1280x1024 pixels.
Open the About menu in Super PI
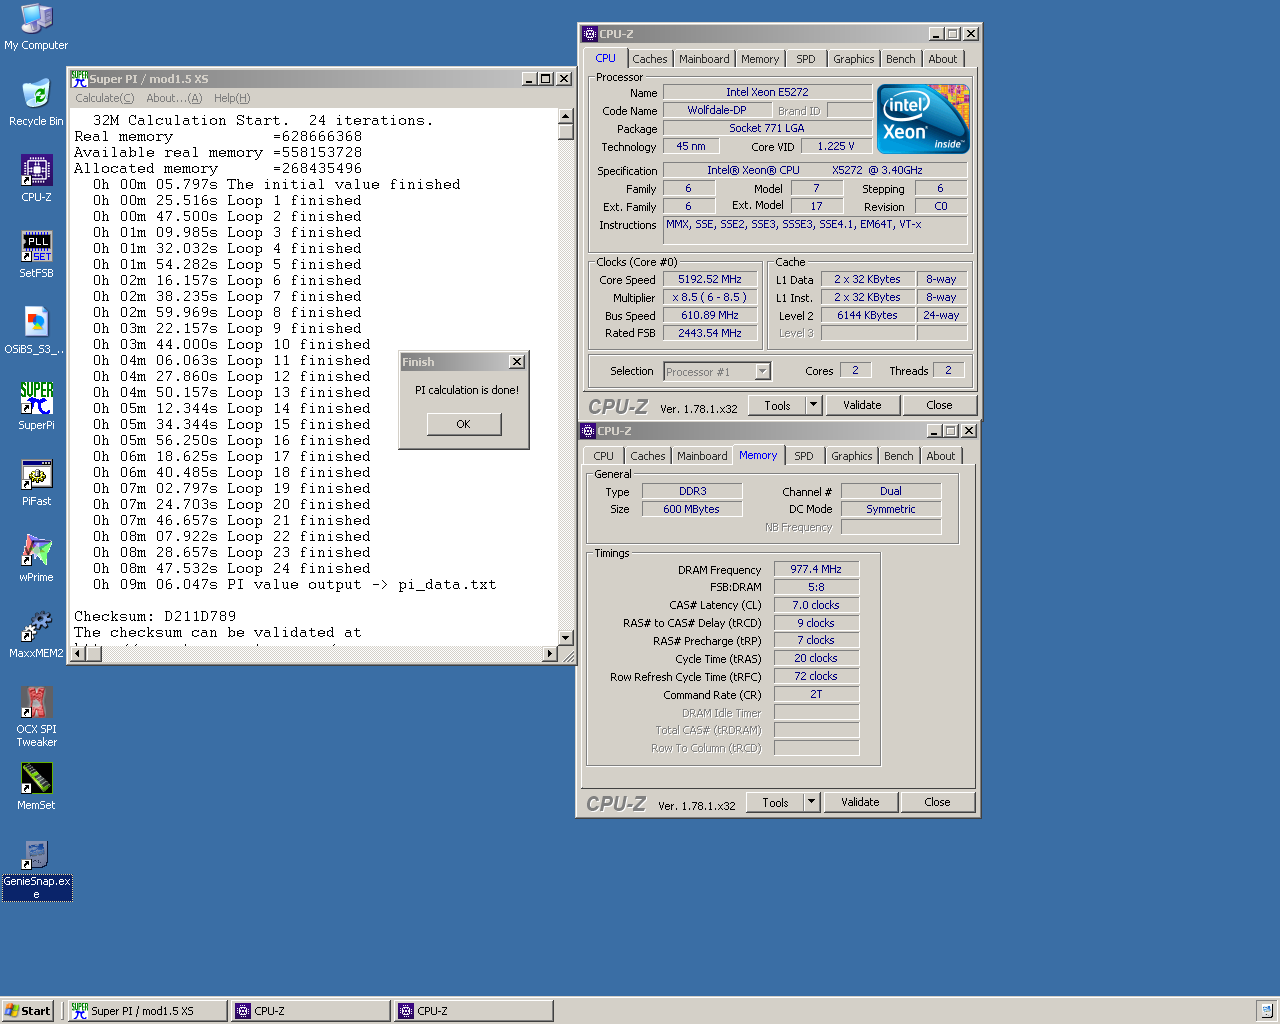pyautogui.click(x=174, y=98)
